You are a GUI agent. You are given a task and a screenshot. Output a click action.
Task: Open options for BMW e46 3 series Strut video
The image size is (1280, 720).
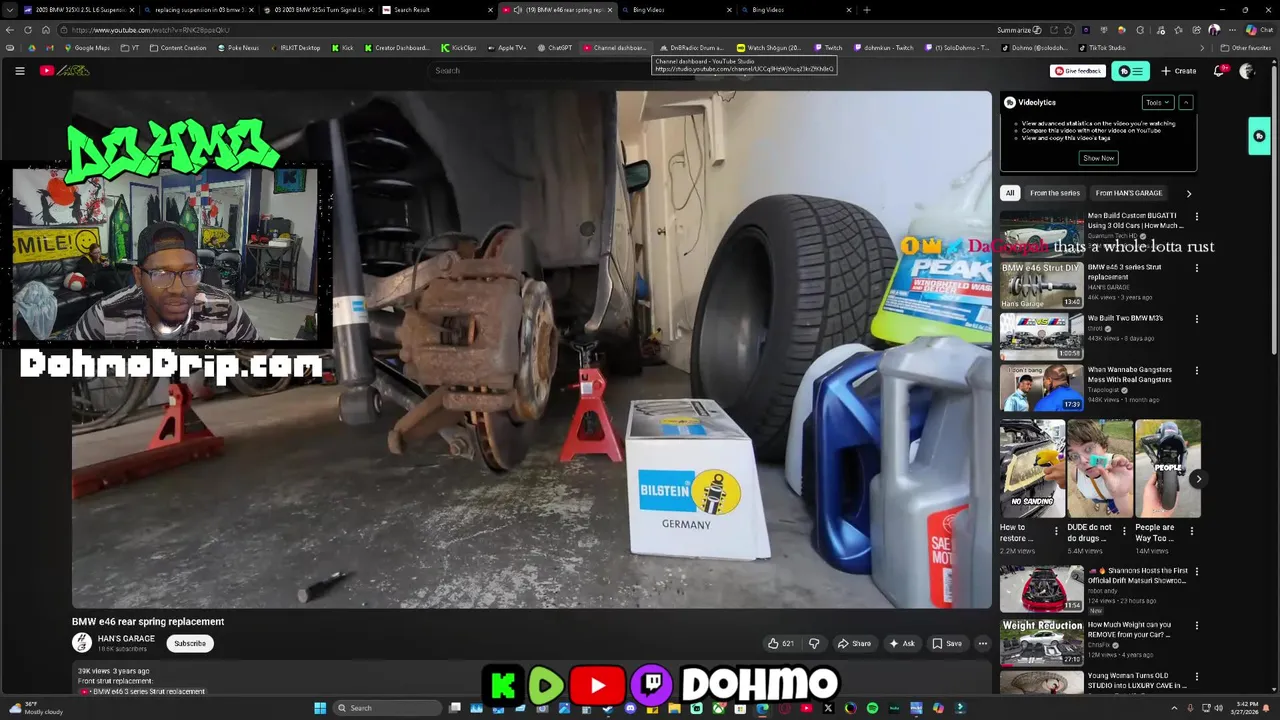(1196, 268)
